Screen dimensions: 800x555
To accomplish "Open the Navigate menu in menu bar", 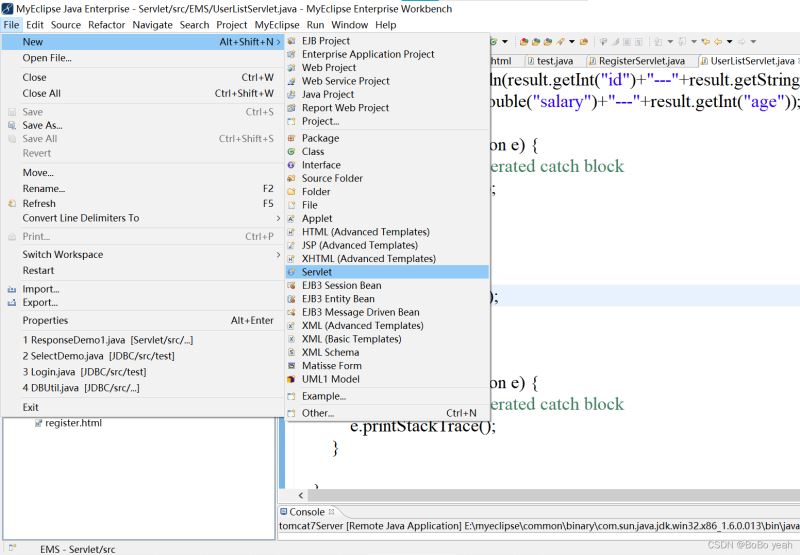I will pyautogui.click(x=152, y=25).
